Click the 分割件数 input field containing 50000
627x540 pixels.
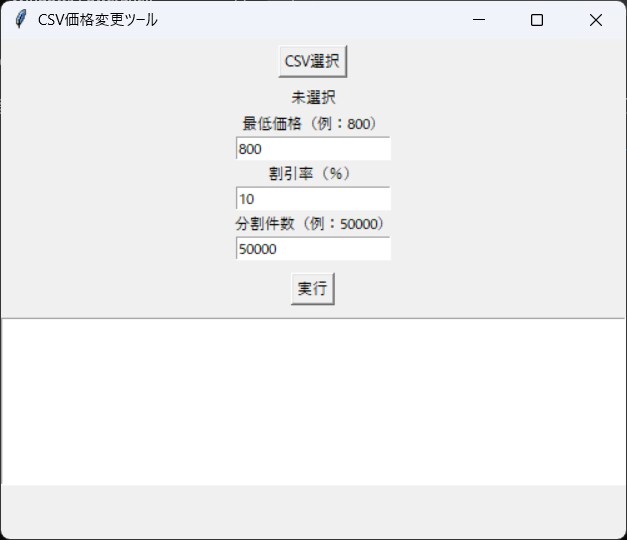(x=313, y=248)
